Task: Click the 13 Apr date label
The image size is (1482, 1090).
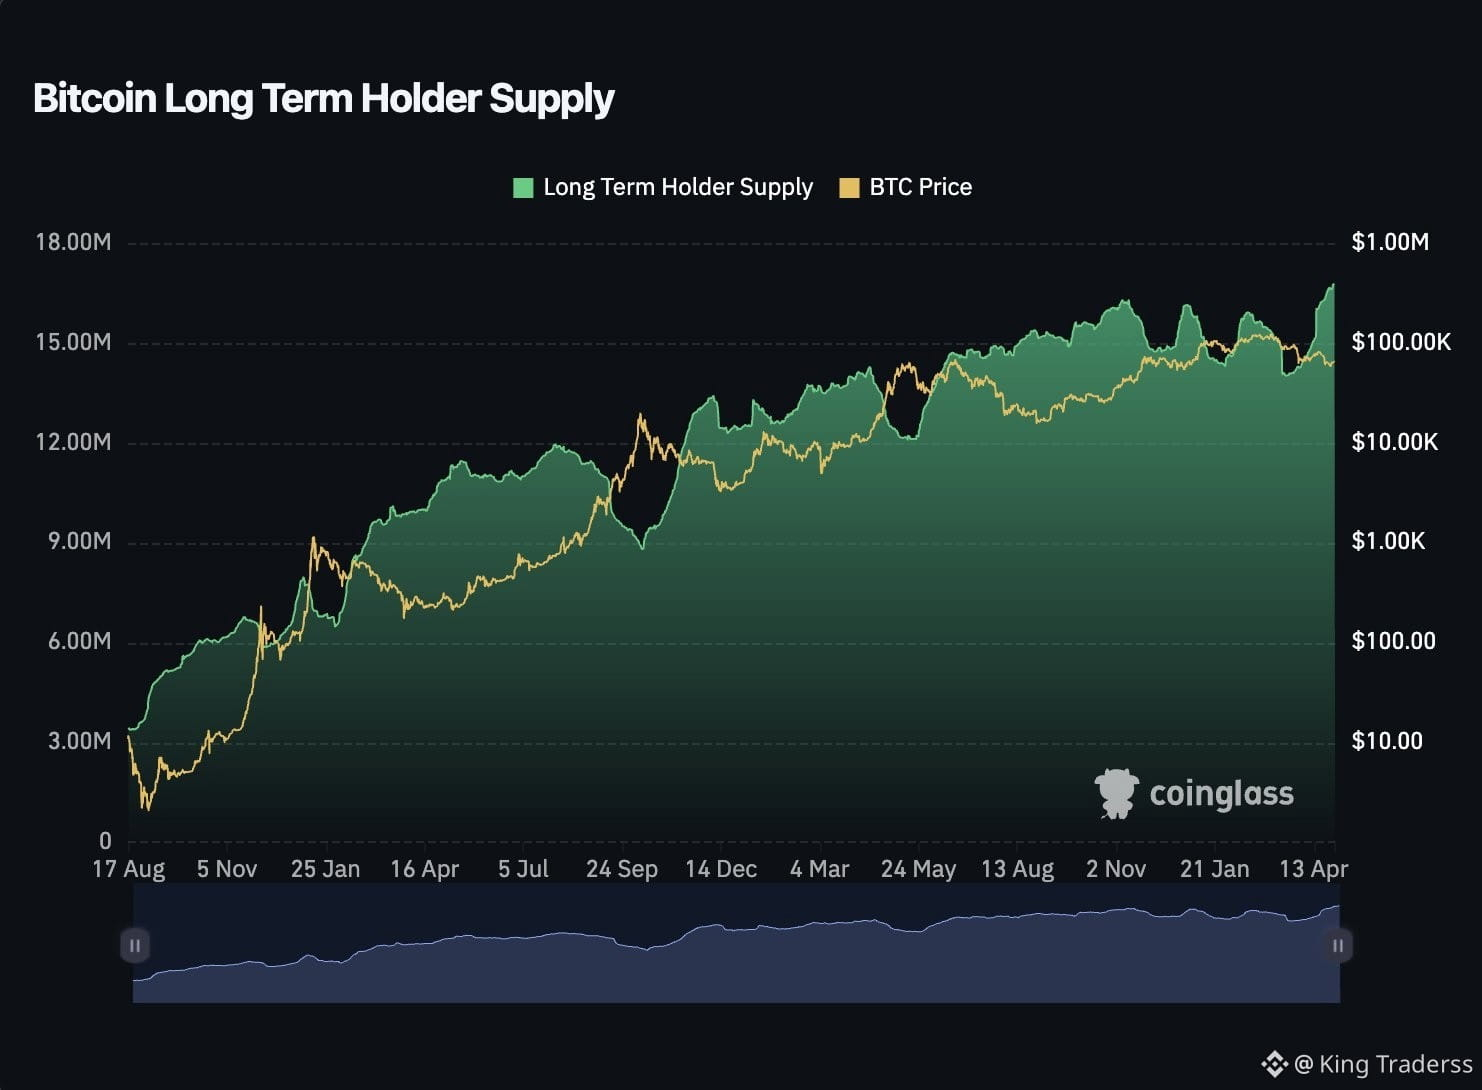Action: coord(1314,869)
